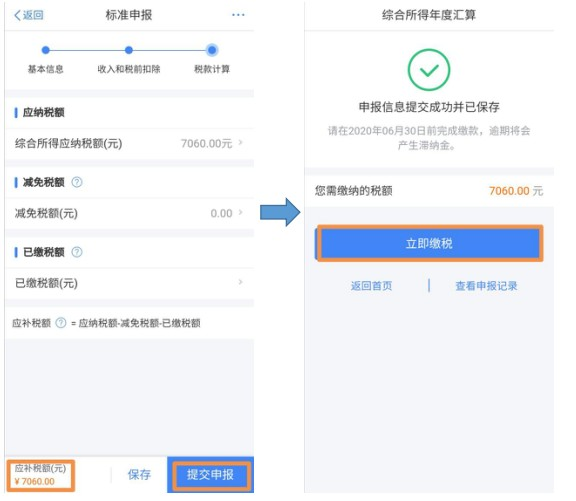Jump to 收入和税前扣除 step dot
The image size is (576, 501).
129,50
